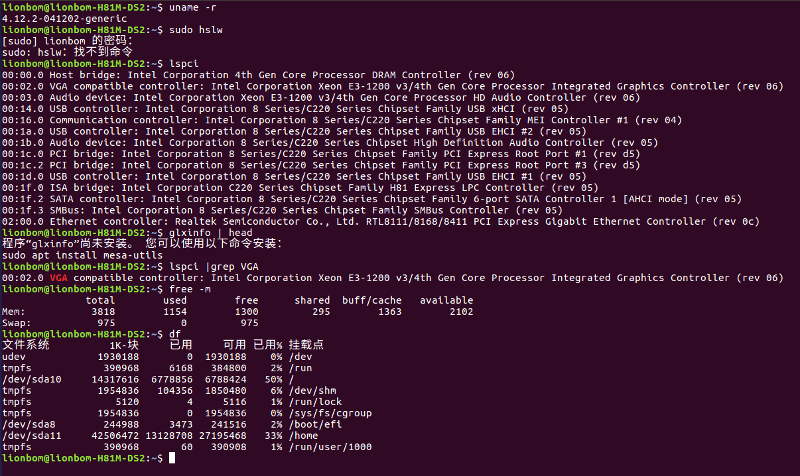Click the red highlighted VGA grep match
The image size is (800, 476).
tap(59, 278)
